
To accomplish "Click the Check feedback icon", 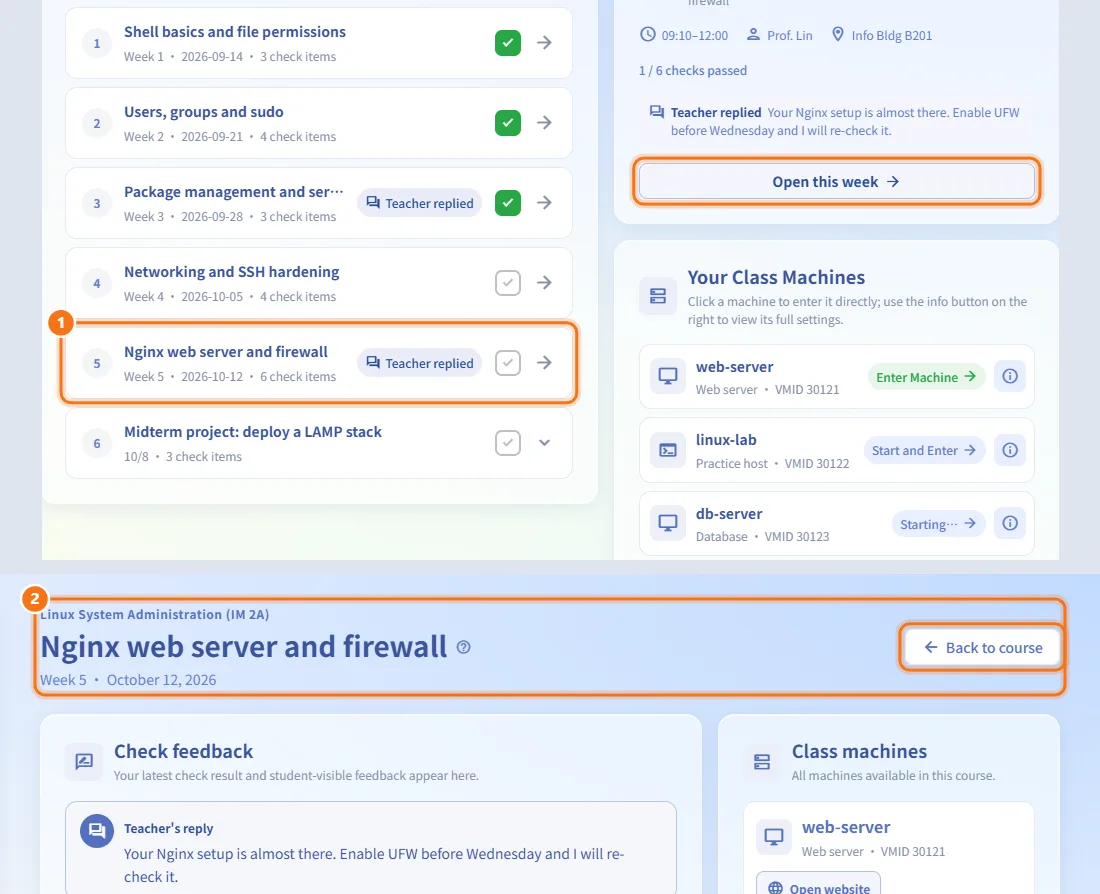I will [x=84, y=761].
